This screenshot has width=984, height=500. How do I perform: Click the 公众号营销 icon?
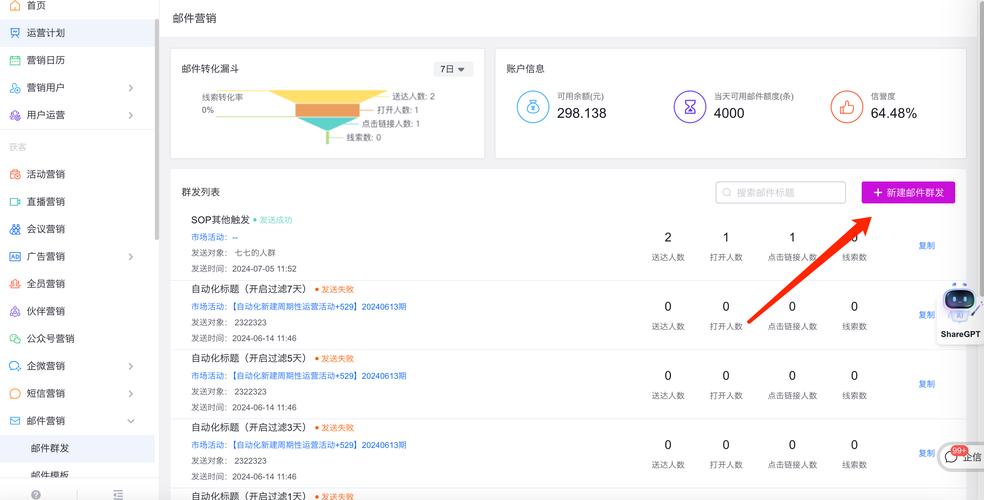(15, 339)
